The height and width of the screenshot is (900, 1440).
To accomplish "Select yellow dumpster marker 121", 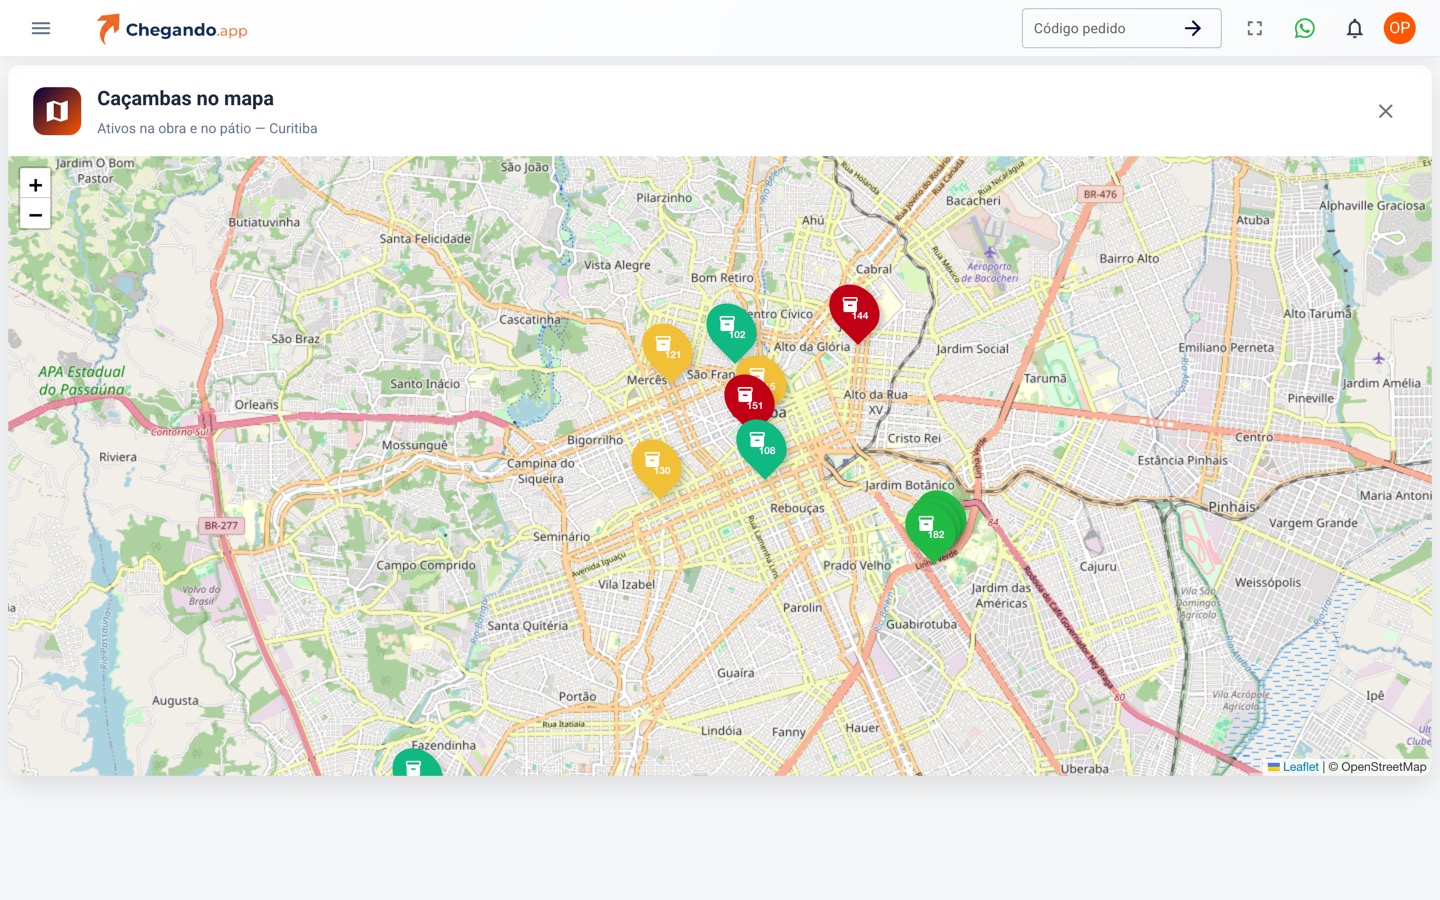I will point(667,352).
